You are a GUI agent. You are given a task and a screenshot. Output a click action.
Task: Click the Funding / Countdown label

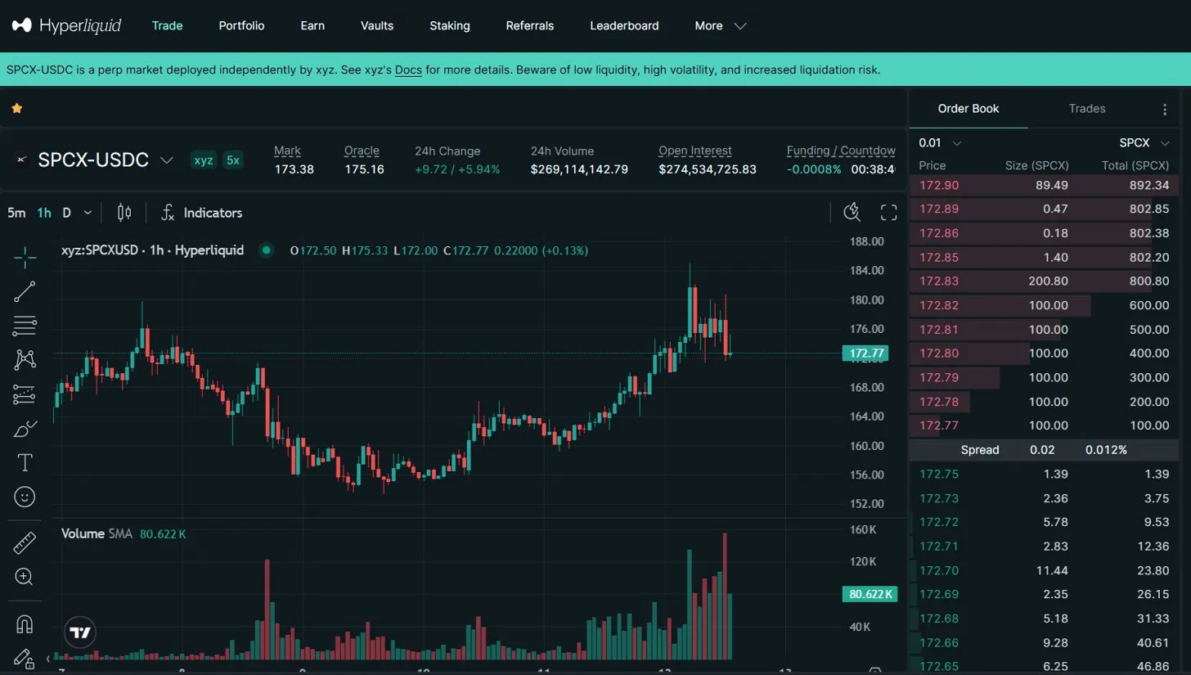pyautogui.click(x=841, y=150)
